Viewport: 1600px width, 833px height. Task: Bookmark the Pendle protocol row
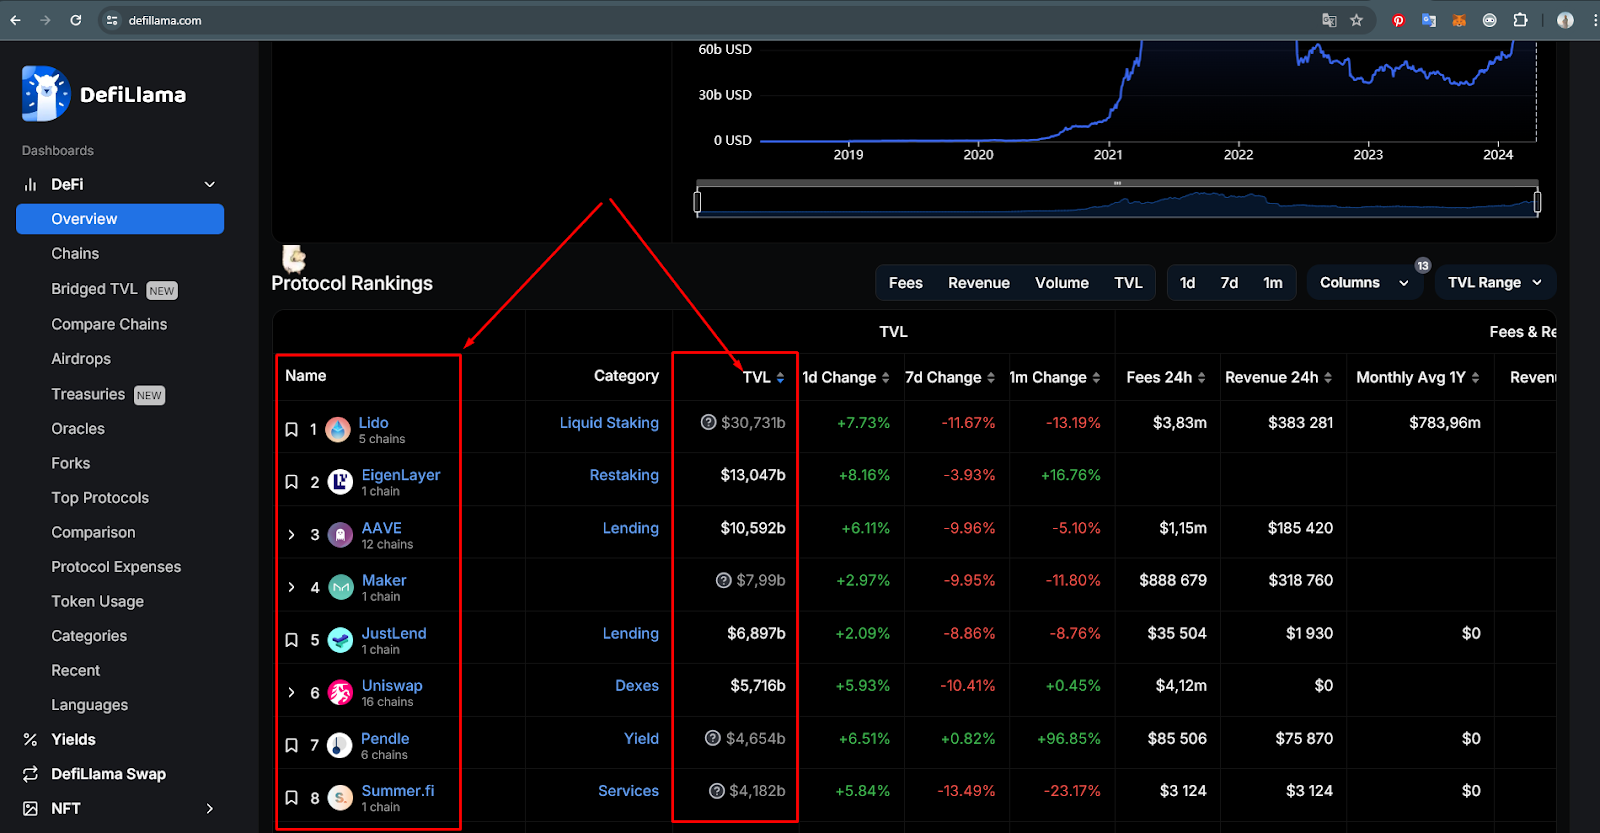(x=292, y=745)
